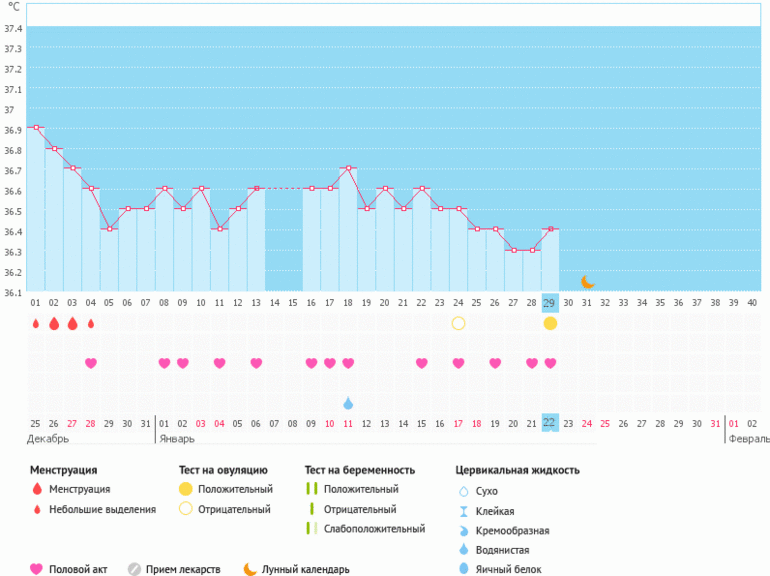Click the small spotting drop on day 04
770x576 pixels.
91,323
